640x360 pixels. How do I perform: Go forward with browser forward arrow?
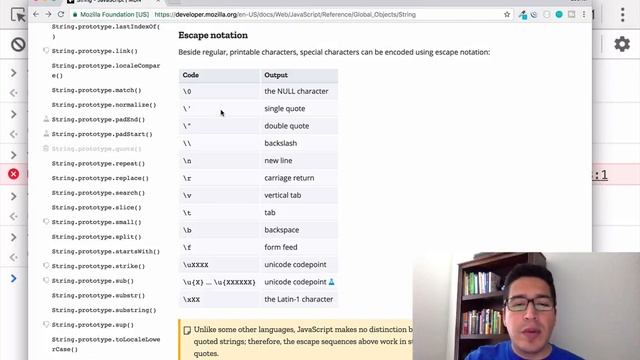click(x=48, y=14)
